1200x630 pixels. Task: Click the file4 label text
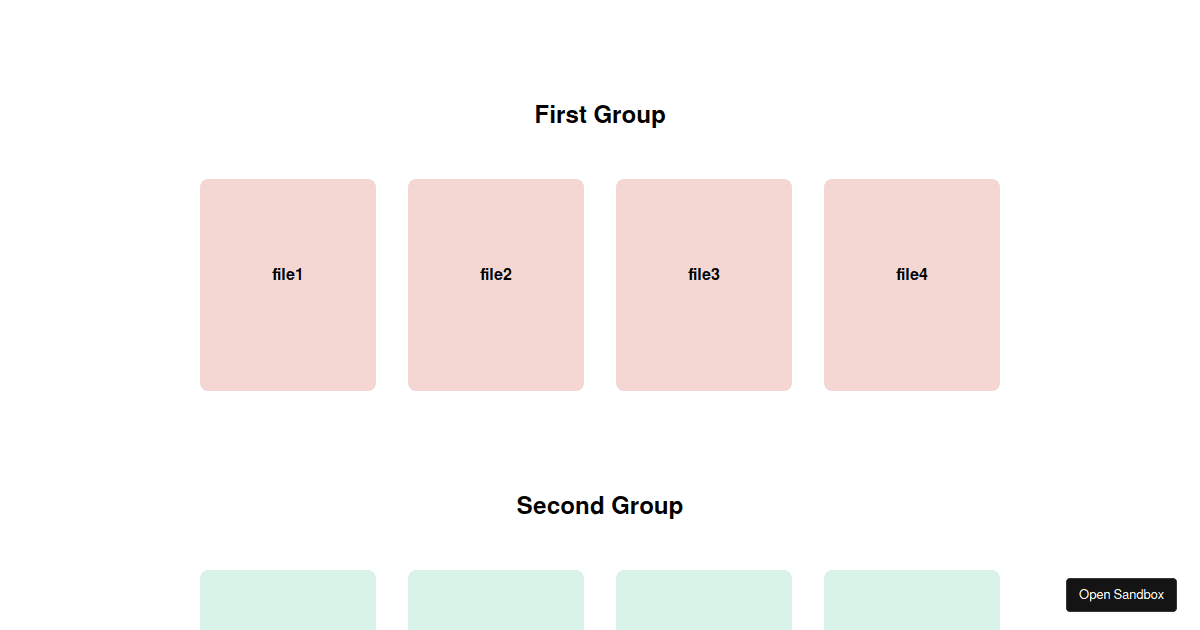pyautogui.click(x=911, y=274)
